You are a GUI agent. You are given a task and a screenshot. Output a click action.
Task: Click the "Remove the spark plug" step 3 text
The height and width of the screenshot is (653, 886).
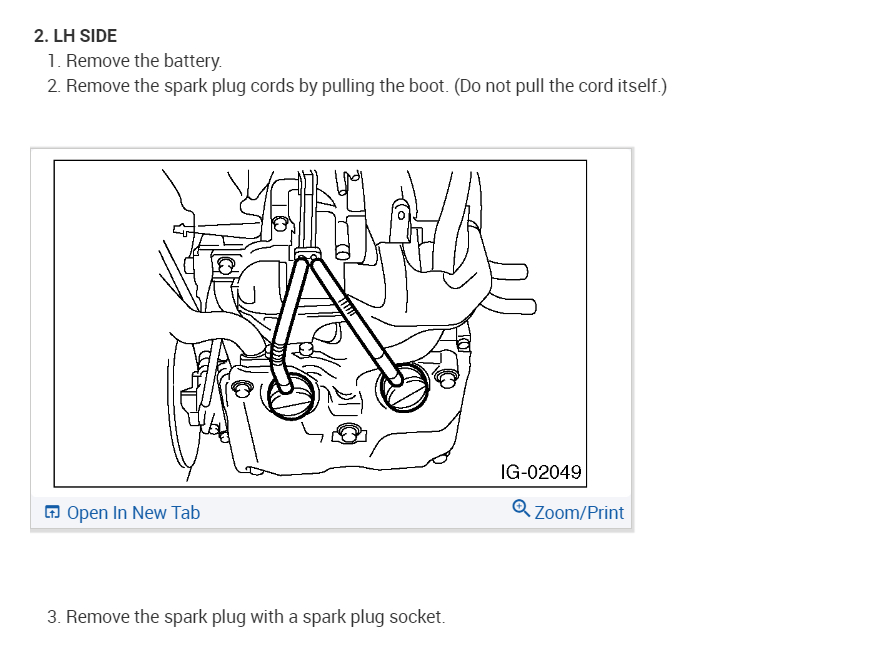point(255,617)
